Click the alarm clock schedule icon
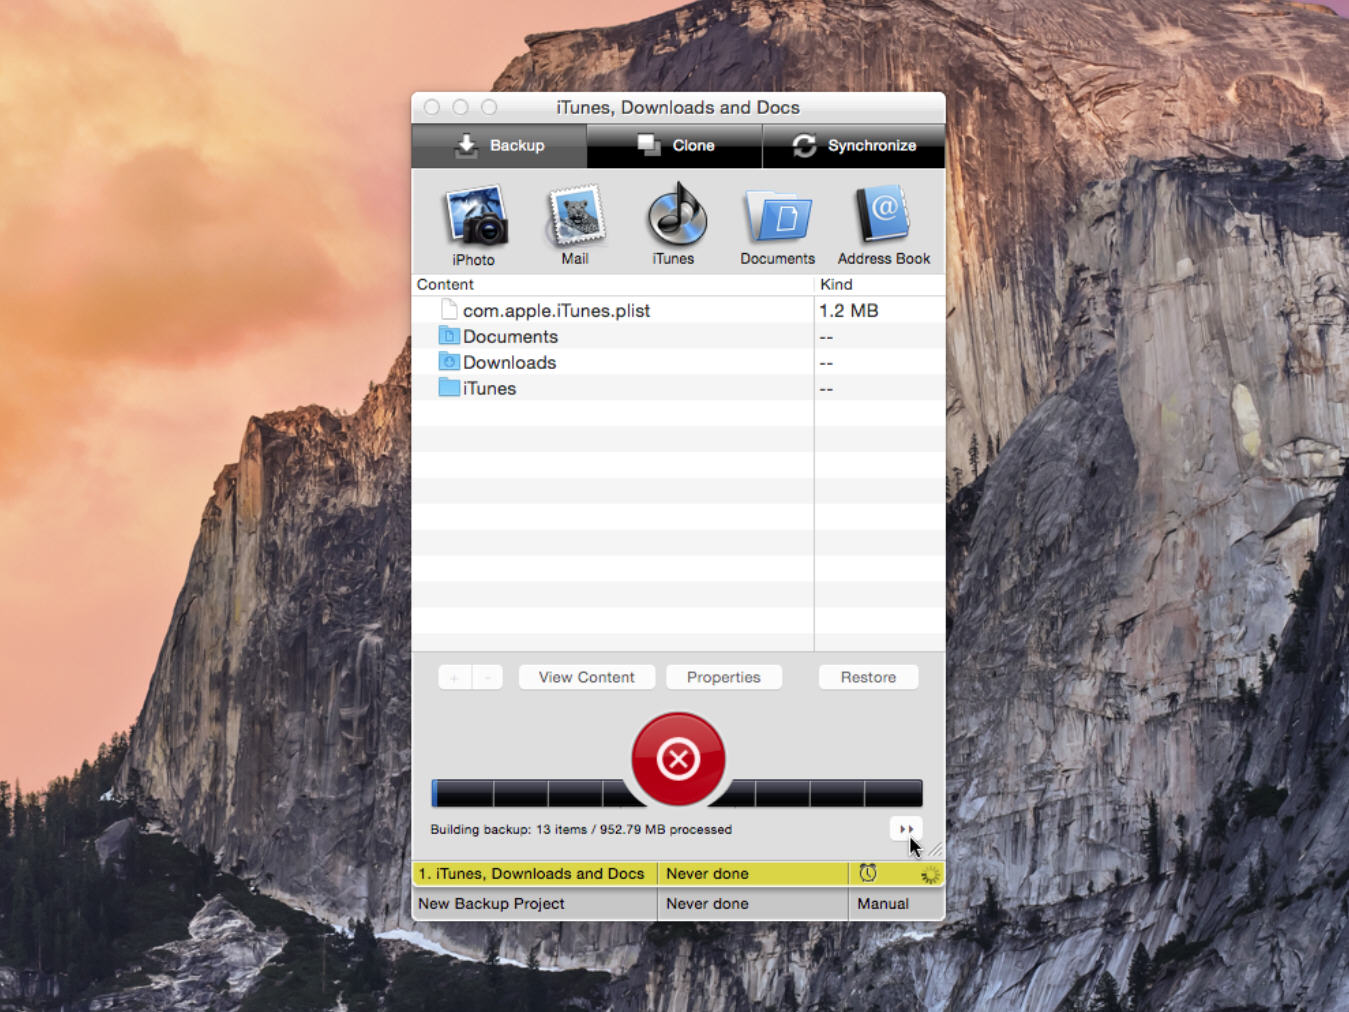The width and height of the screenshot is (1349, 1012). pyautogui.click(x=868, y=873)
